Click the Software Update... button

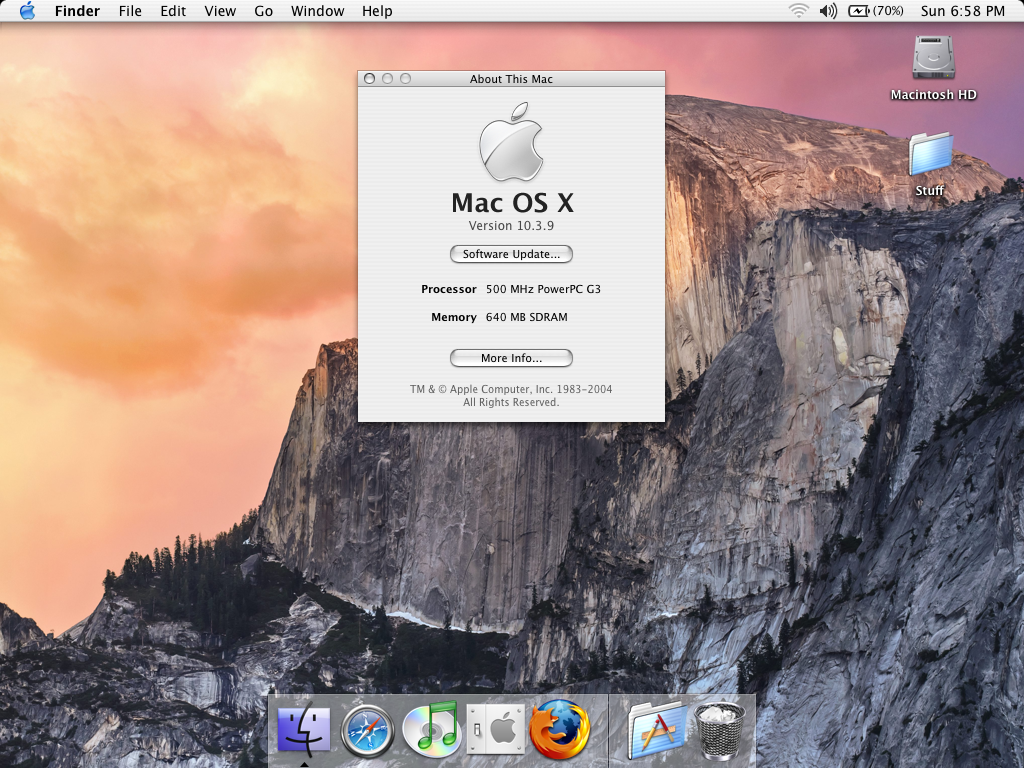[x=511, y=254]
